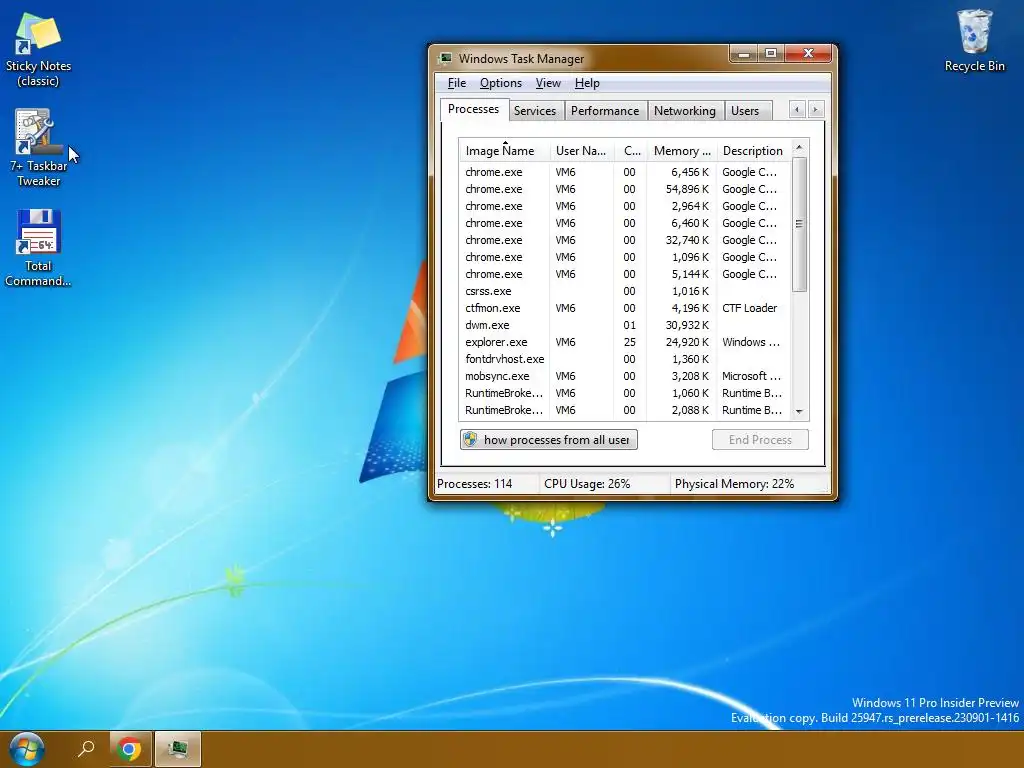Minimize the Task Manager window
The width and height of the screenshot is (1024, 768).
pyautogui.click(x=743, y=54)
